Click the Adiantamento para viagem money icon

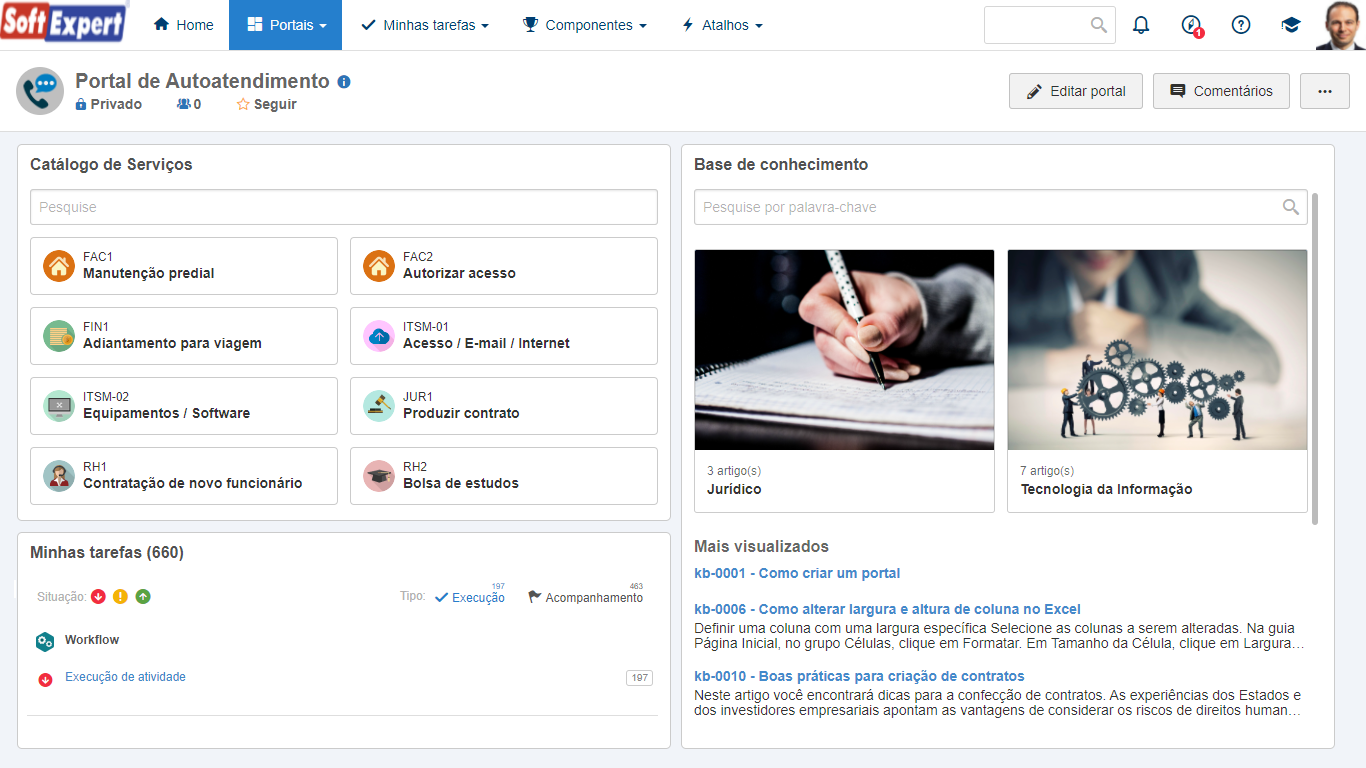(x=59, y=336)
